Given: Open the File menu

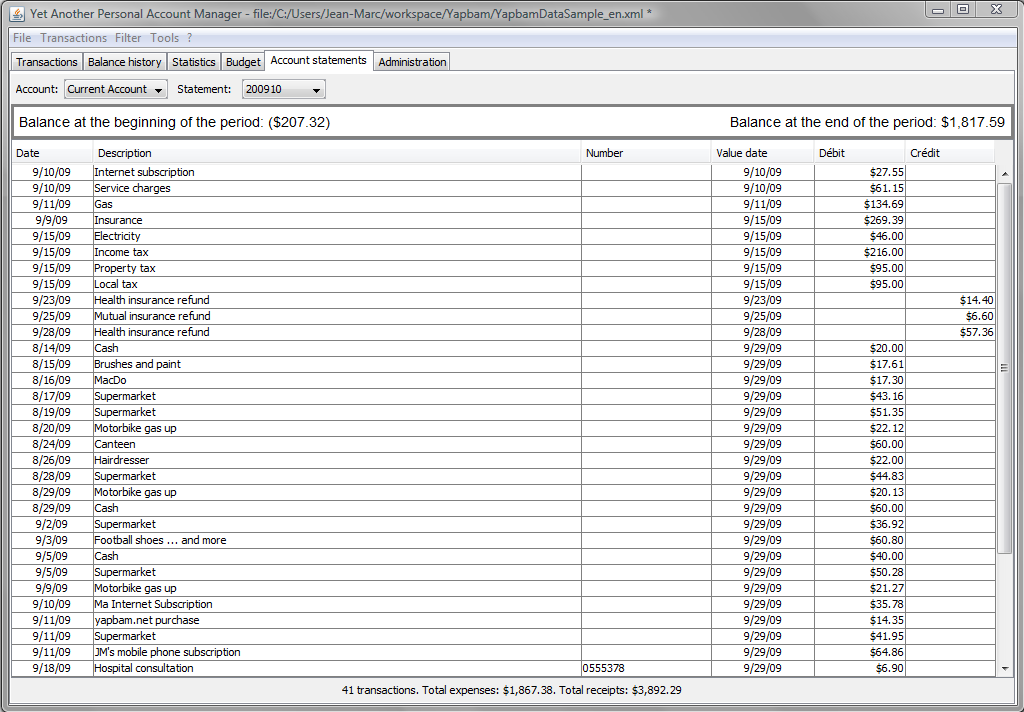Looking at the screenshot, I should point(22,38).
